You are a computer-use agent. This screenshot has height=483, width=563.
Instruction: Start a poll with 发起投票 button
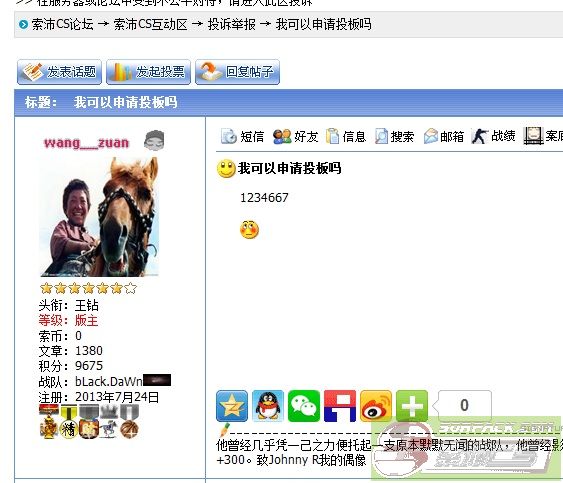click(148, 72)
